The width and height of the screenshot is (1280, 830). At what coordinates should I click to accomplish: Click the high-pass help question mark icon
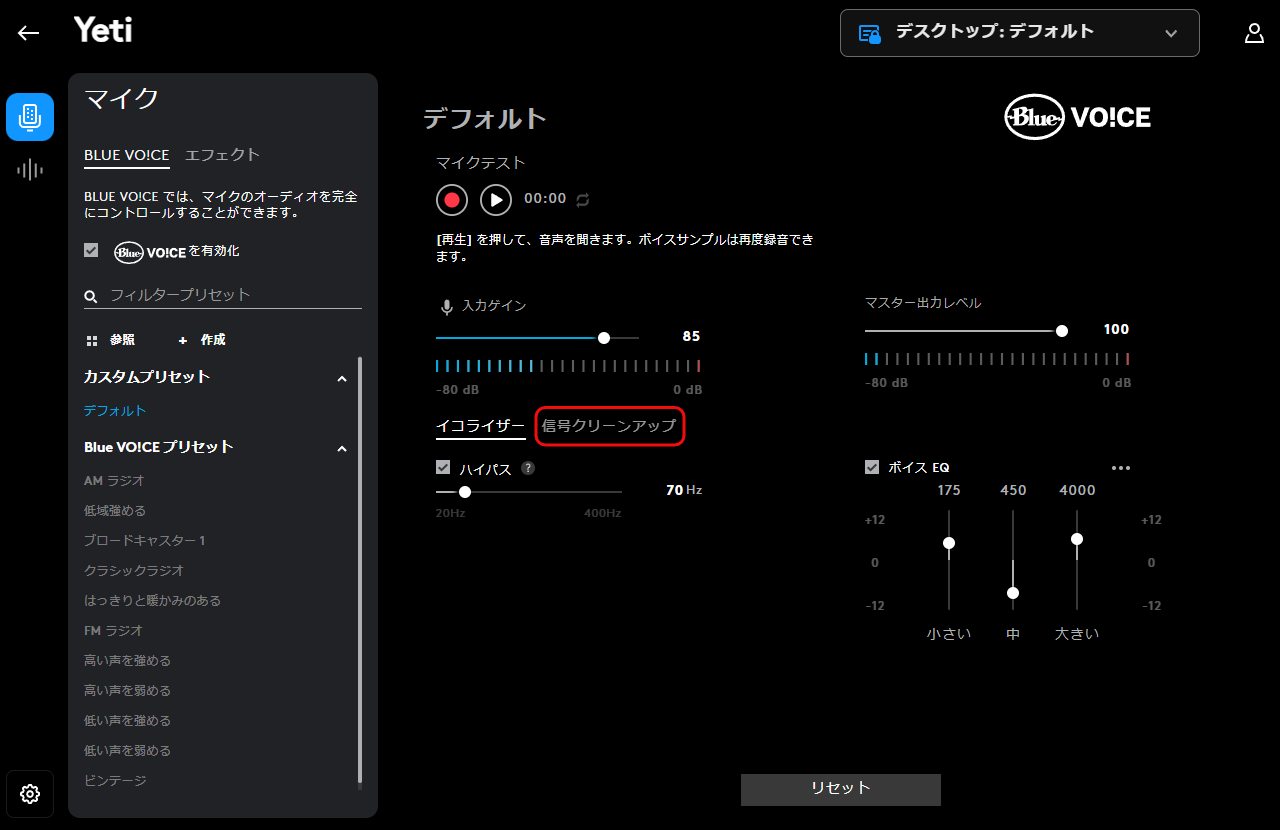[528, 468]
